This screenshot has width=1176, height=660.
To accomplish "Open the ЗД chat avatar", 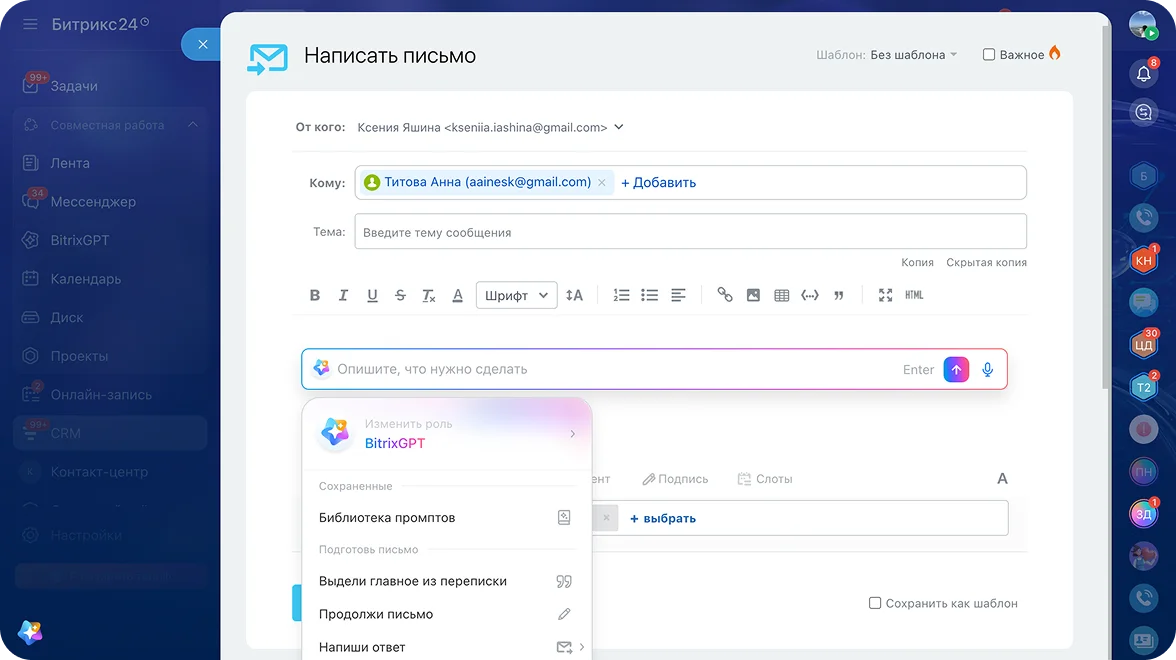I will (x=1143, y=514).
